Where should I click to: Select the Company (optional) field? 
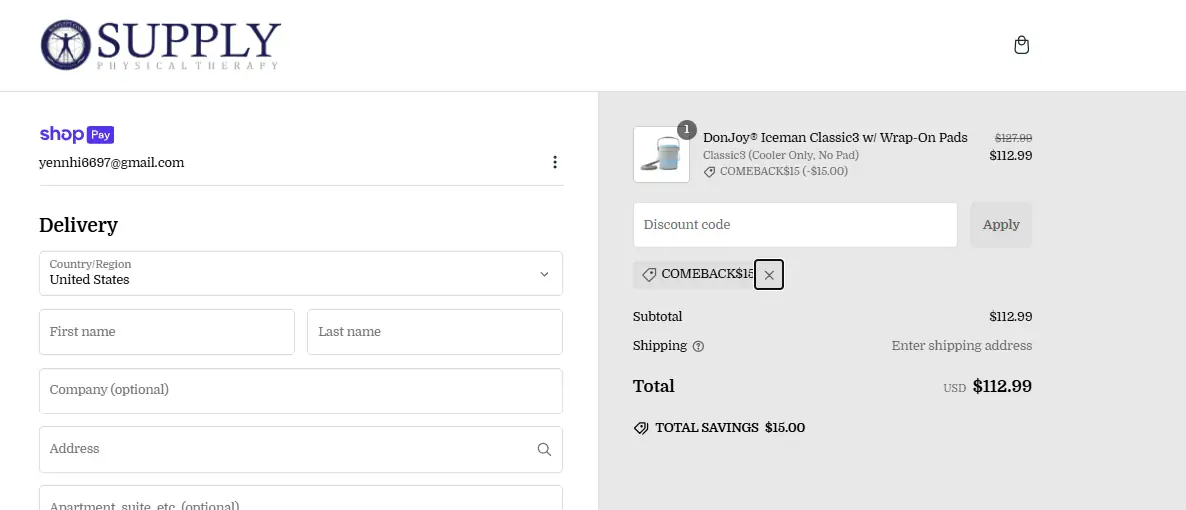pyautogui.click(x=300, y=390)
